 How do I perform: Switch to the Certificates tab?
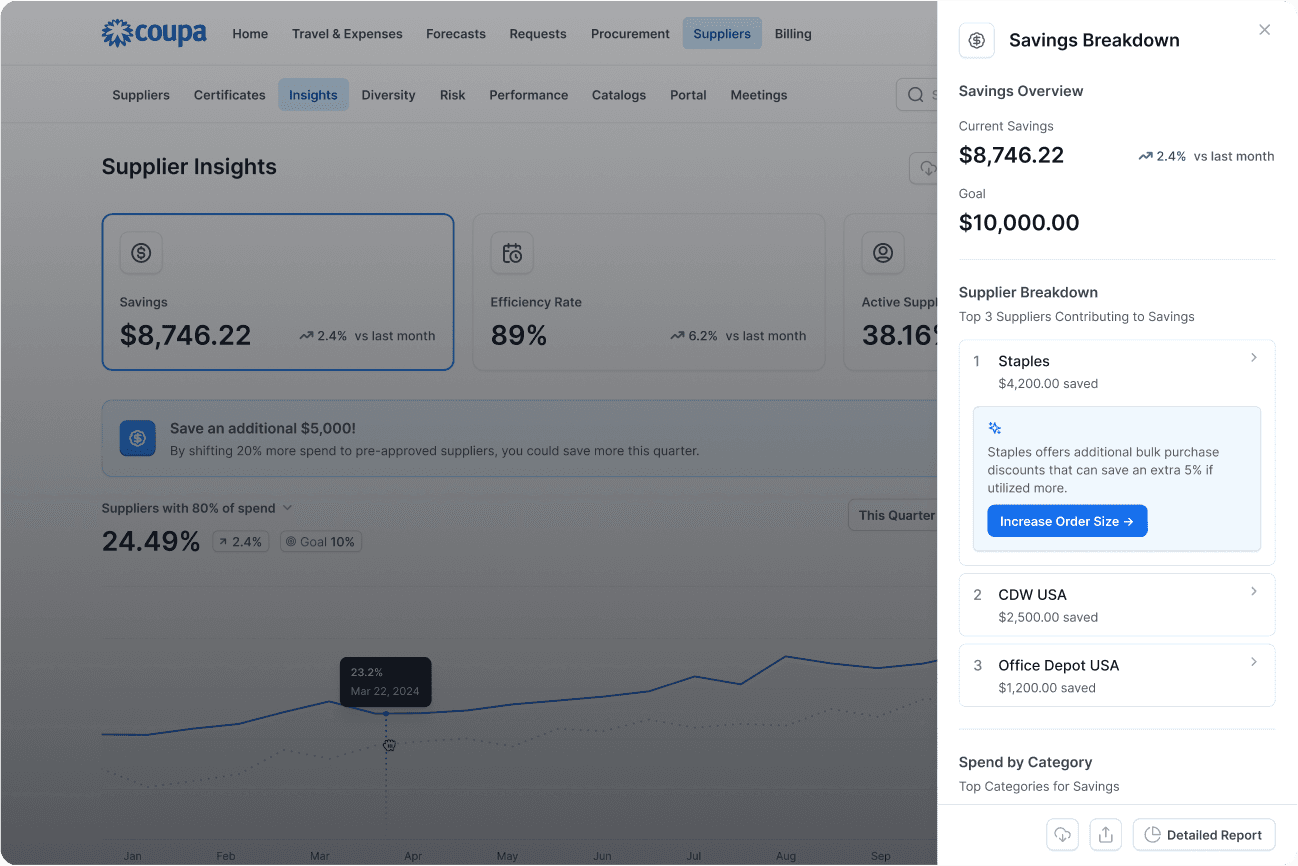tap(230, 95)
